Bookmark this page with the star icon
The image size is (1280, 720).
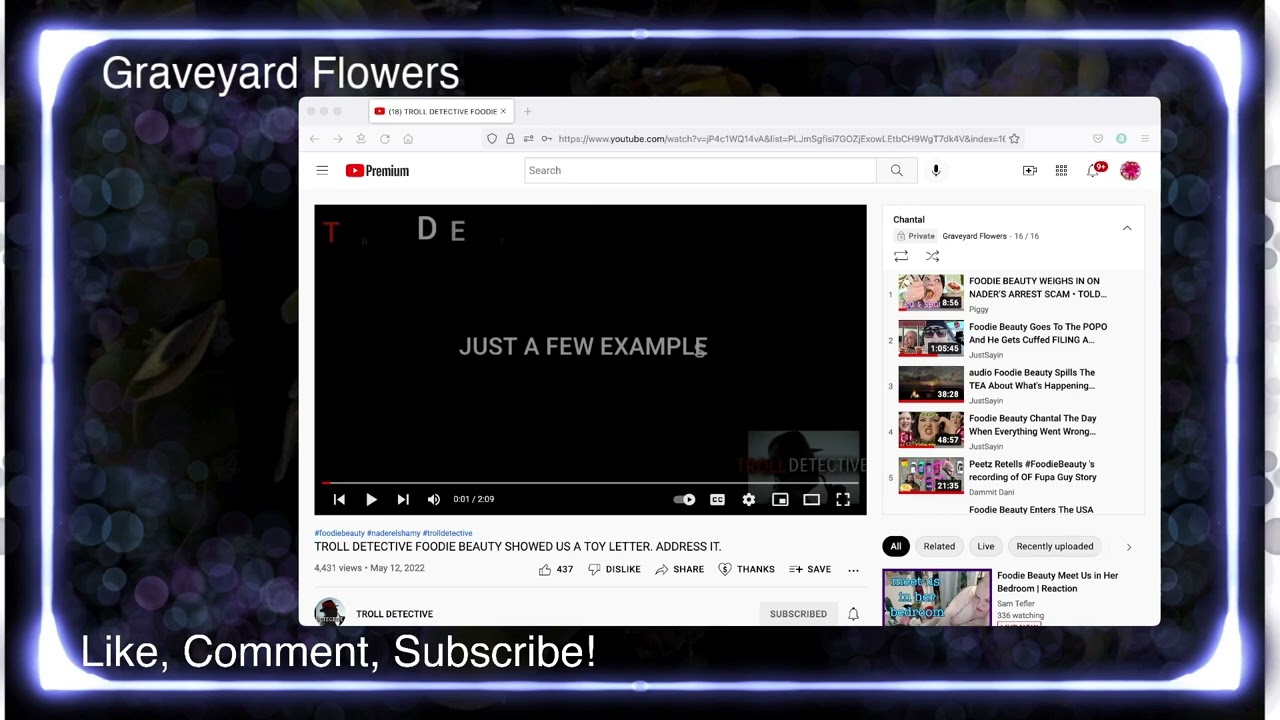point(1014,139)
